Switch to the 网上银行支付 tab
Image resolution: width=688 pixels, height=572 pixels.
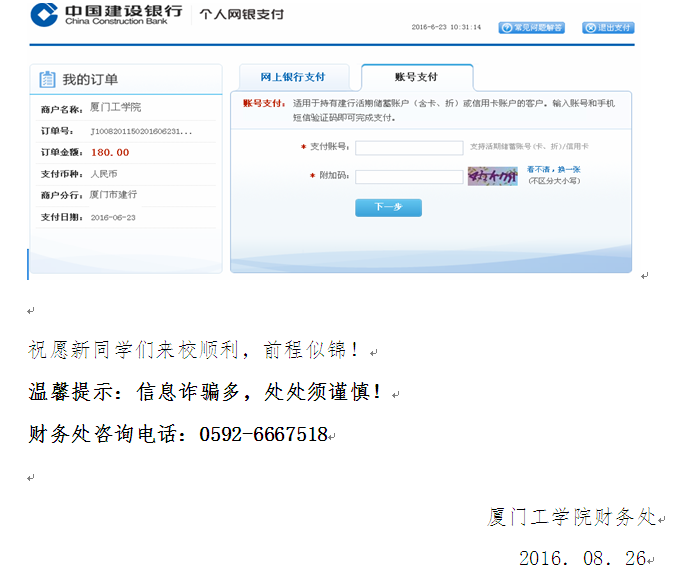(x=293, y=77)
